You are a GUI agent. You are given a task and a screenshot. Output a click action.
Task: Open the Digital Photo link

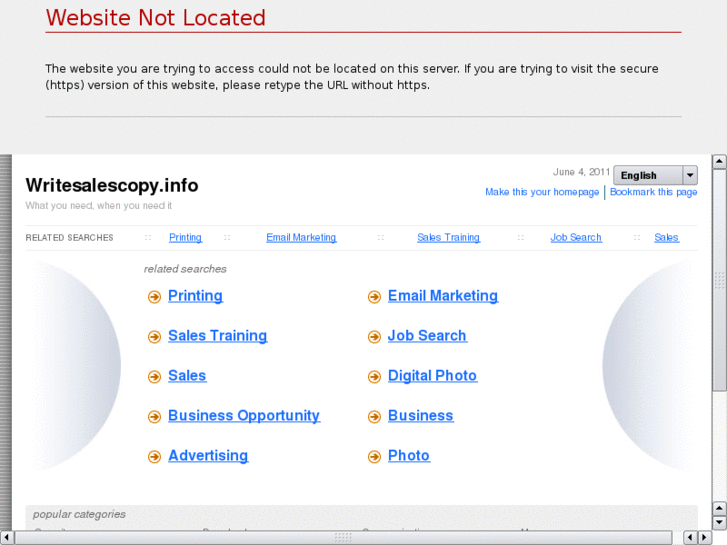[432, 376]
